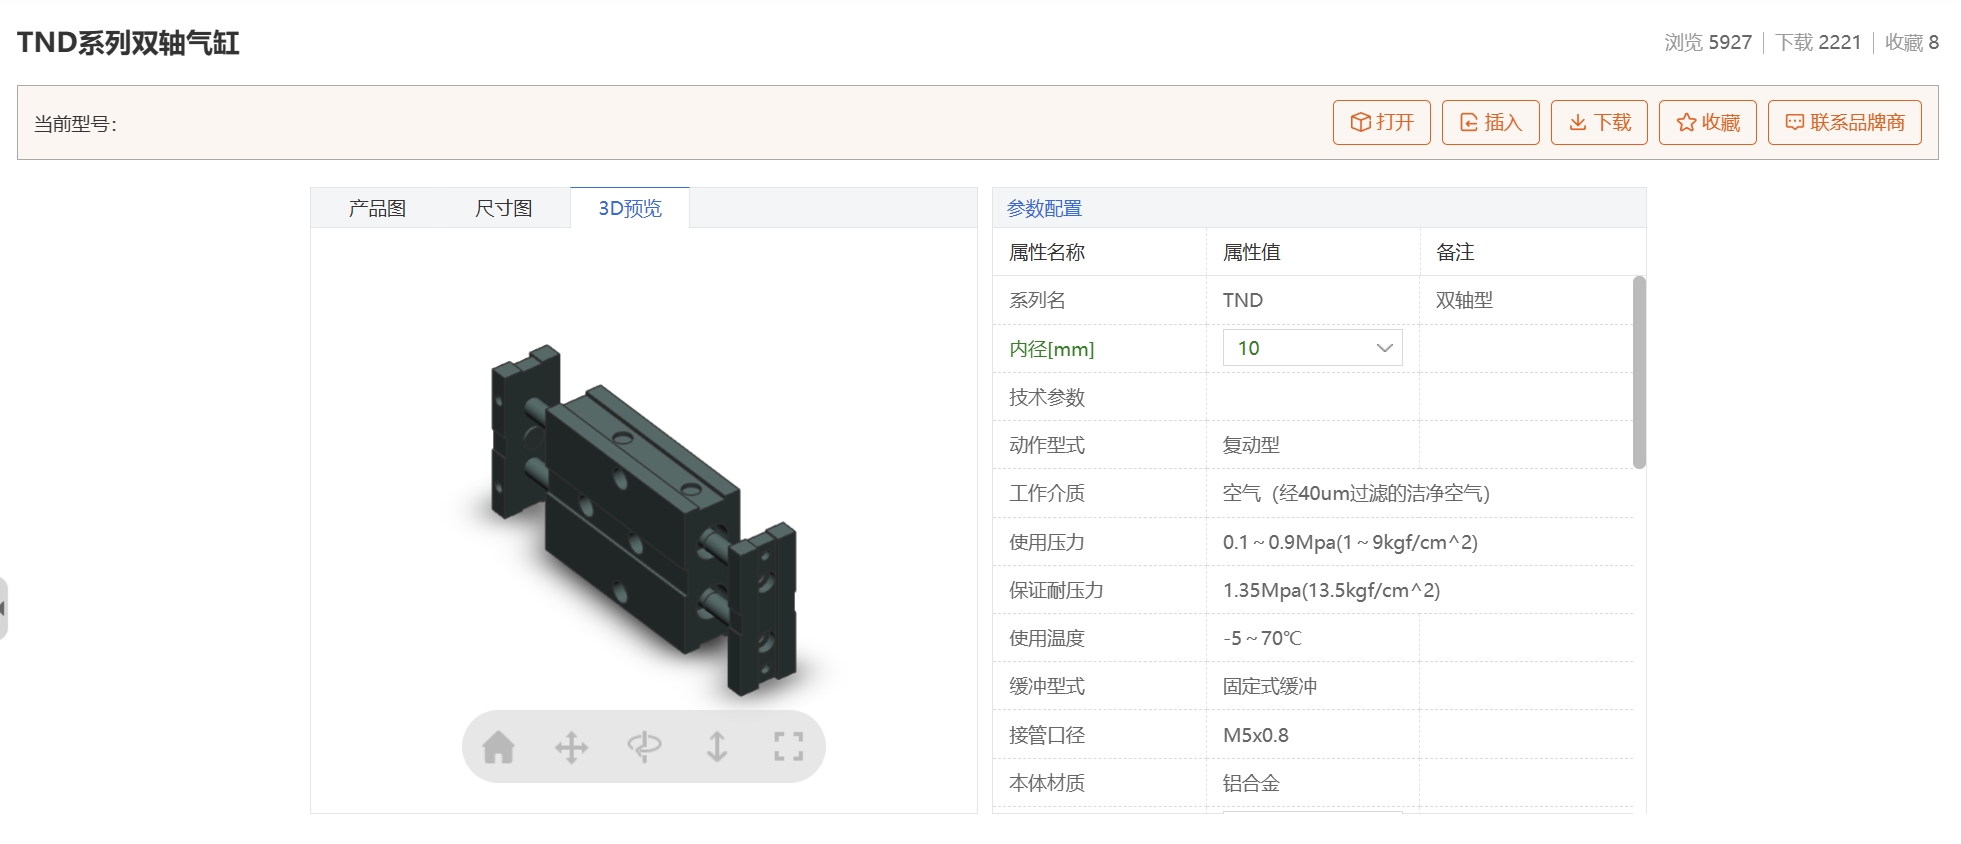Click the 属性名称 column header

click(x=1047, y=252)
